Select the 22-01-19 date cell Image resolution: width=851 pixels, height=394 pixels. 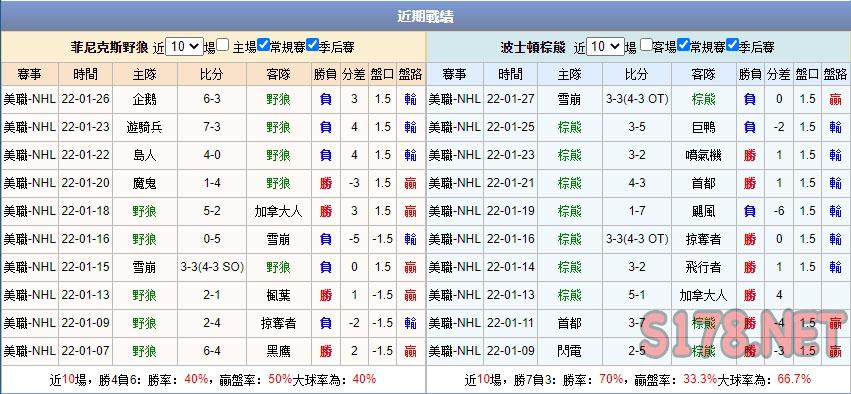(x=511, y=211)
